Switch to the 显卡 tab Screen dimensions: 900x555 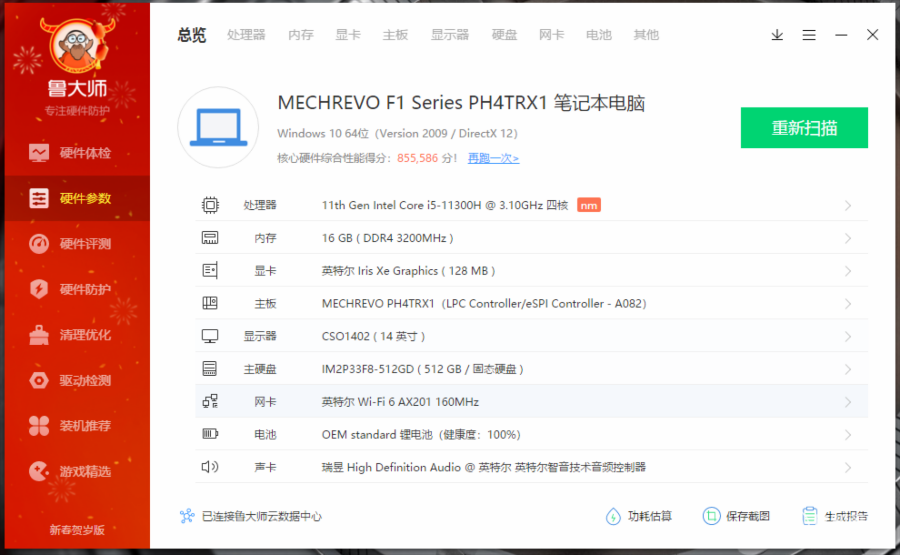348,35
